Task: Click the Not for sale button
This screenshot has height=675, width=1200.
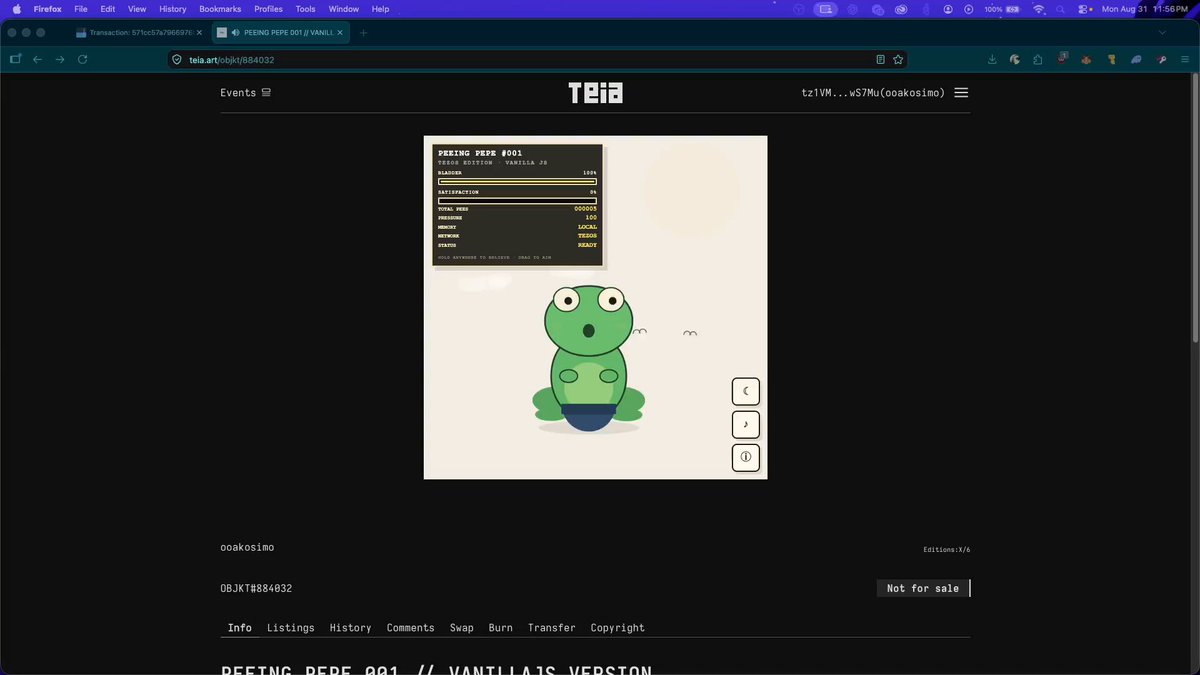Action: 923,588
